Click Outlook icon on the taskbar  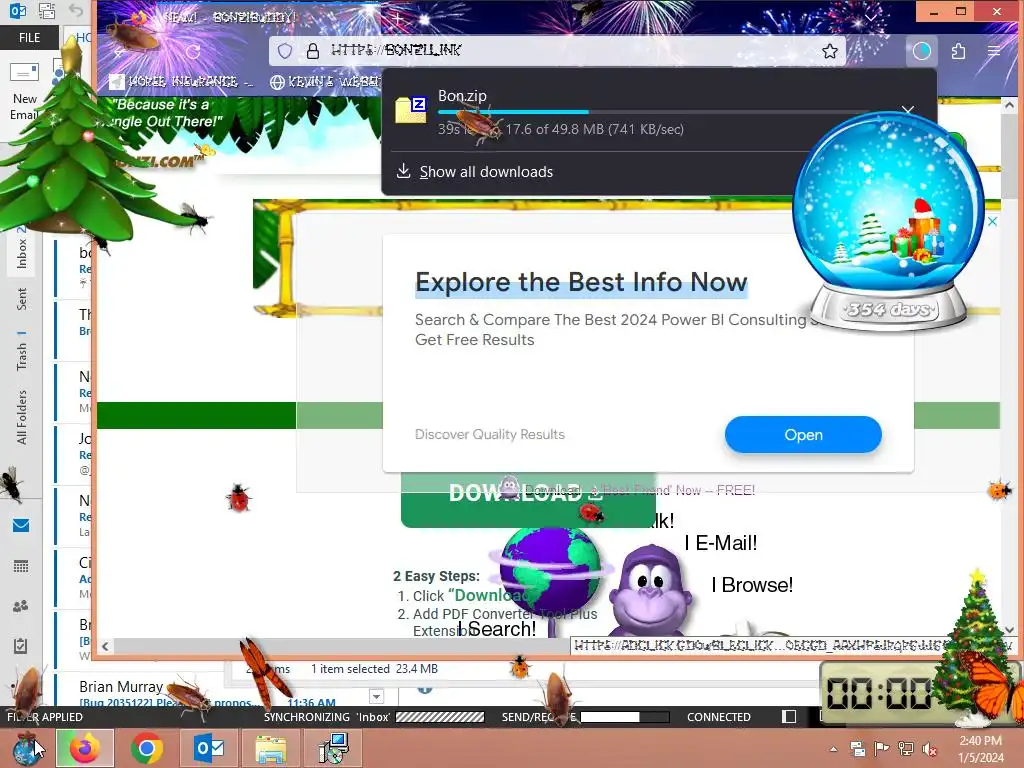208,748
